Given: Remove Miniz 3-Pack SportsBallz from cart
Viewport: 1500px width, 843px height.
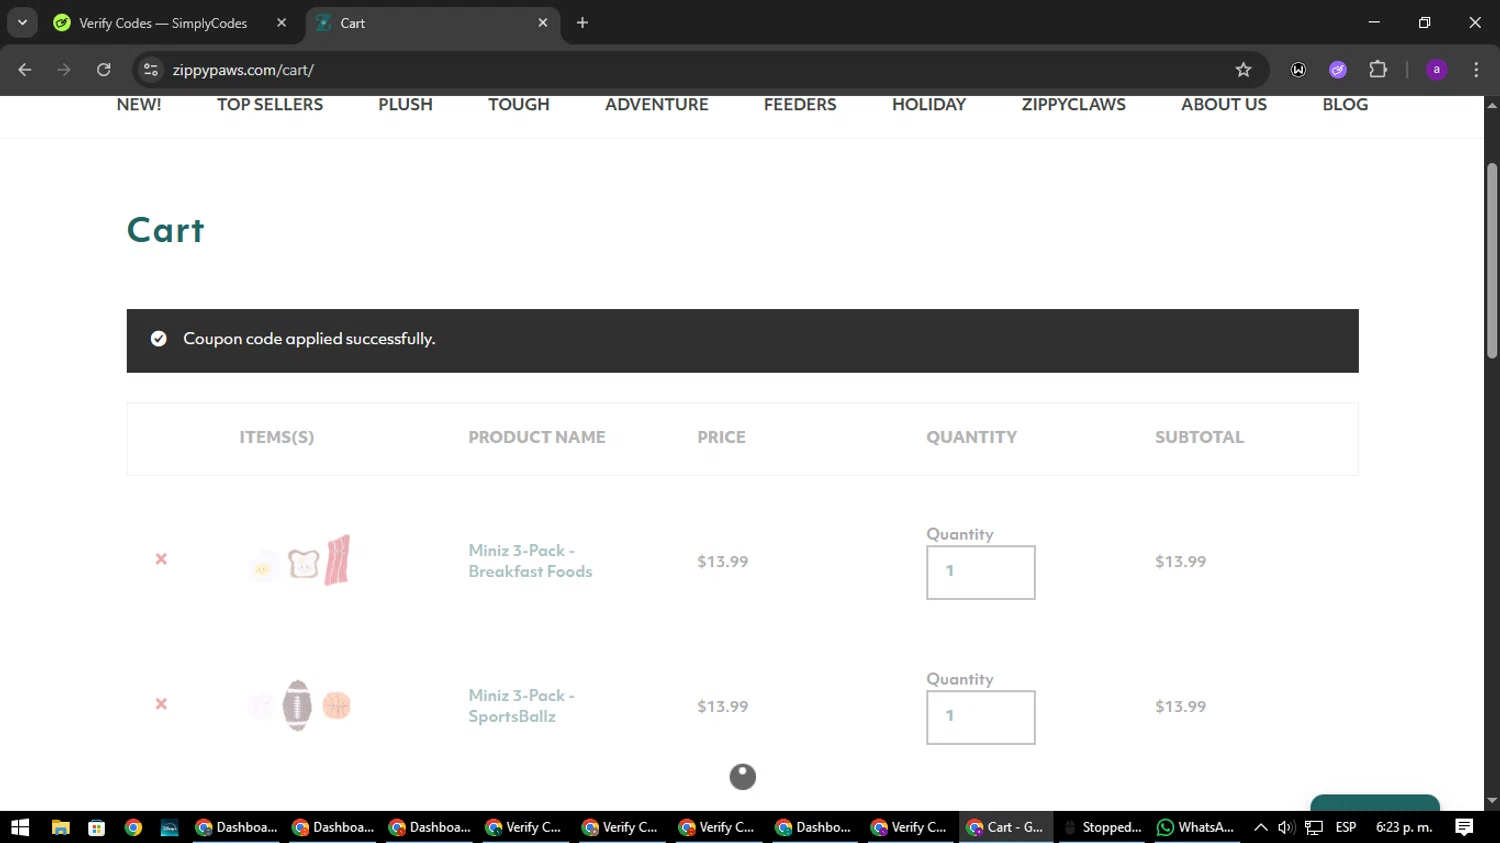Looking at the screenshot, I should (x=161, y=704).
